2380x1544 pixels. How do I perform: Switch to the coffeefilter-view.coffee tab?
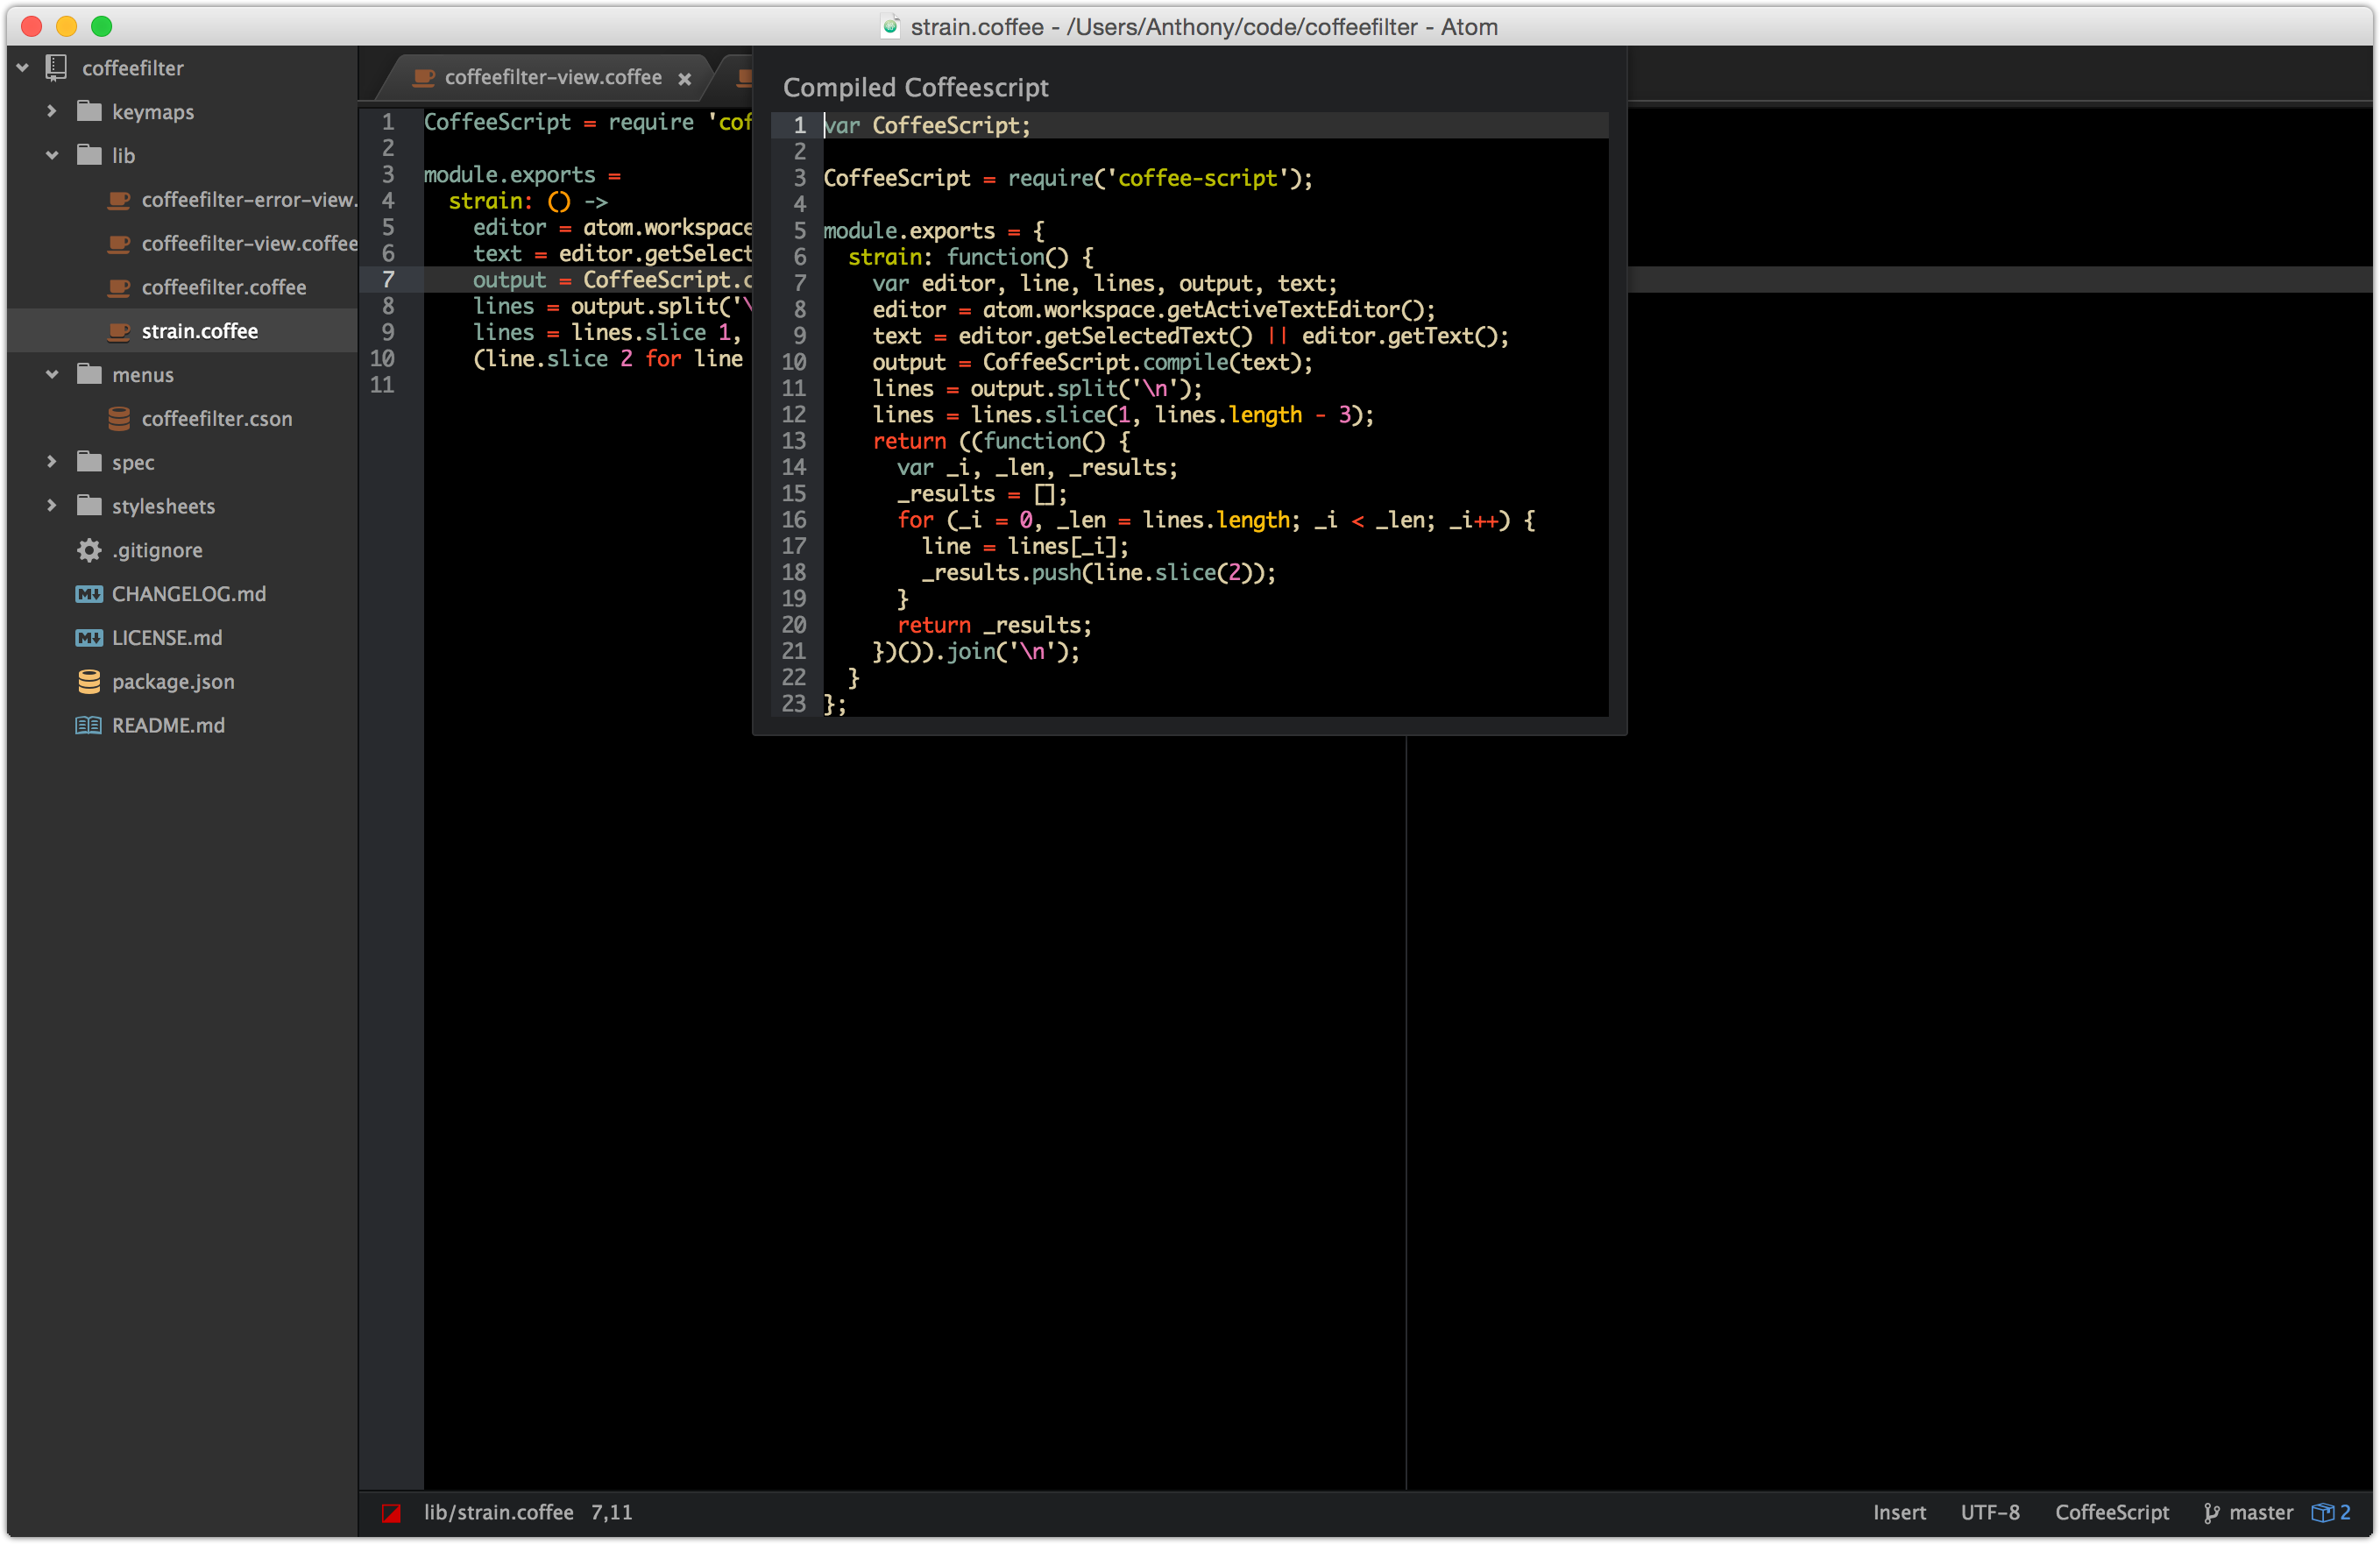pyautogui.click(x=553, y=77)
